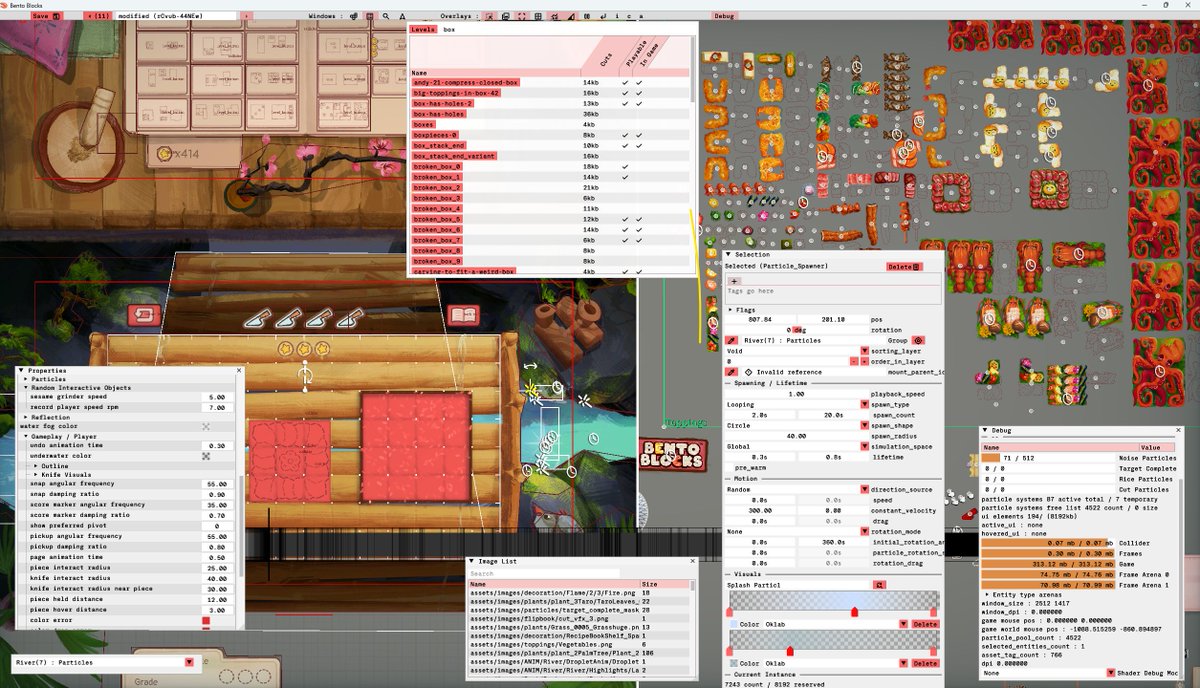Image resolution: width=1200 pixels, height=688 pixels.
Task: Click pencil icon beside River(7) : Particles
Action: tap(732, 340)
